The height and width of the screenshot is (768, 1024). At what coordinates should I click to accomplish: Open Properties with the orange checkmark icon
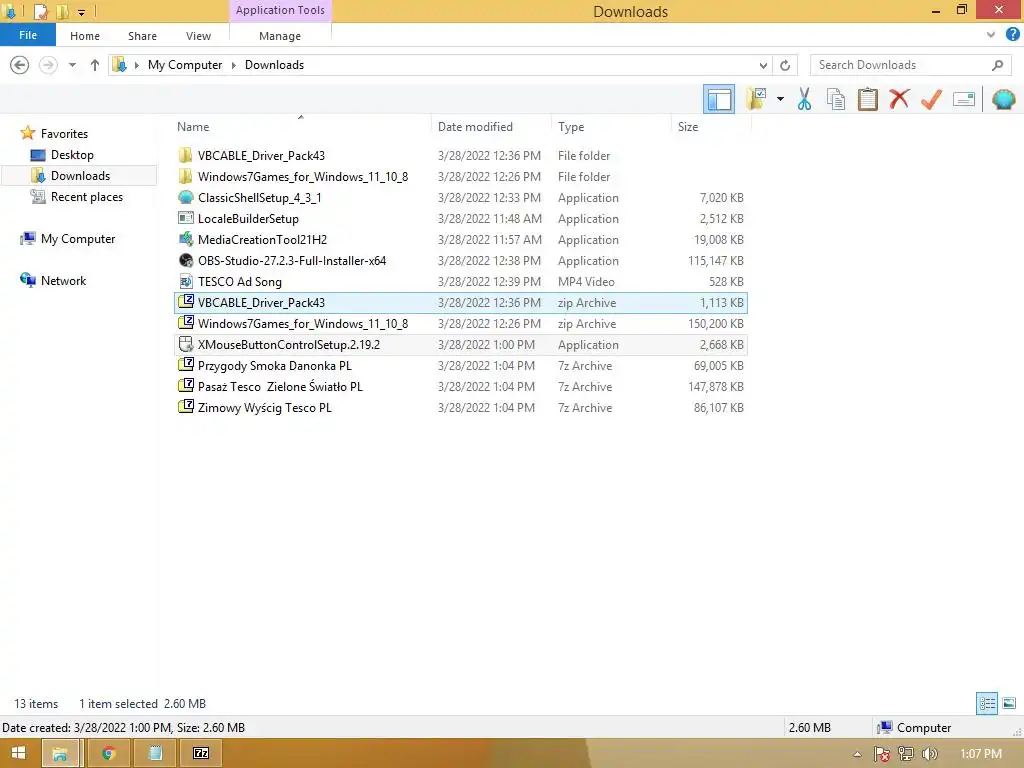[x=931, y=99]
